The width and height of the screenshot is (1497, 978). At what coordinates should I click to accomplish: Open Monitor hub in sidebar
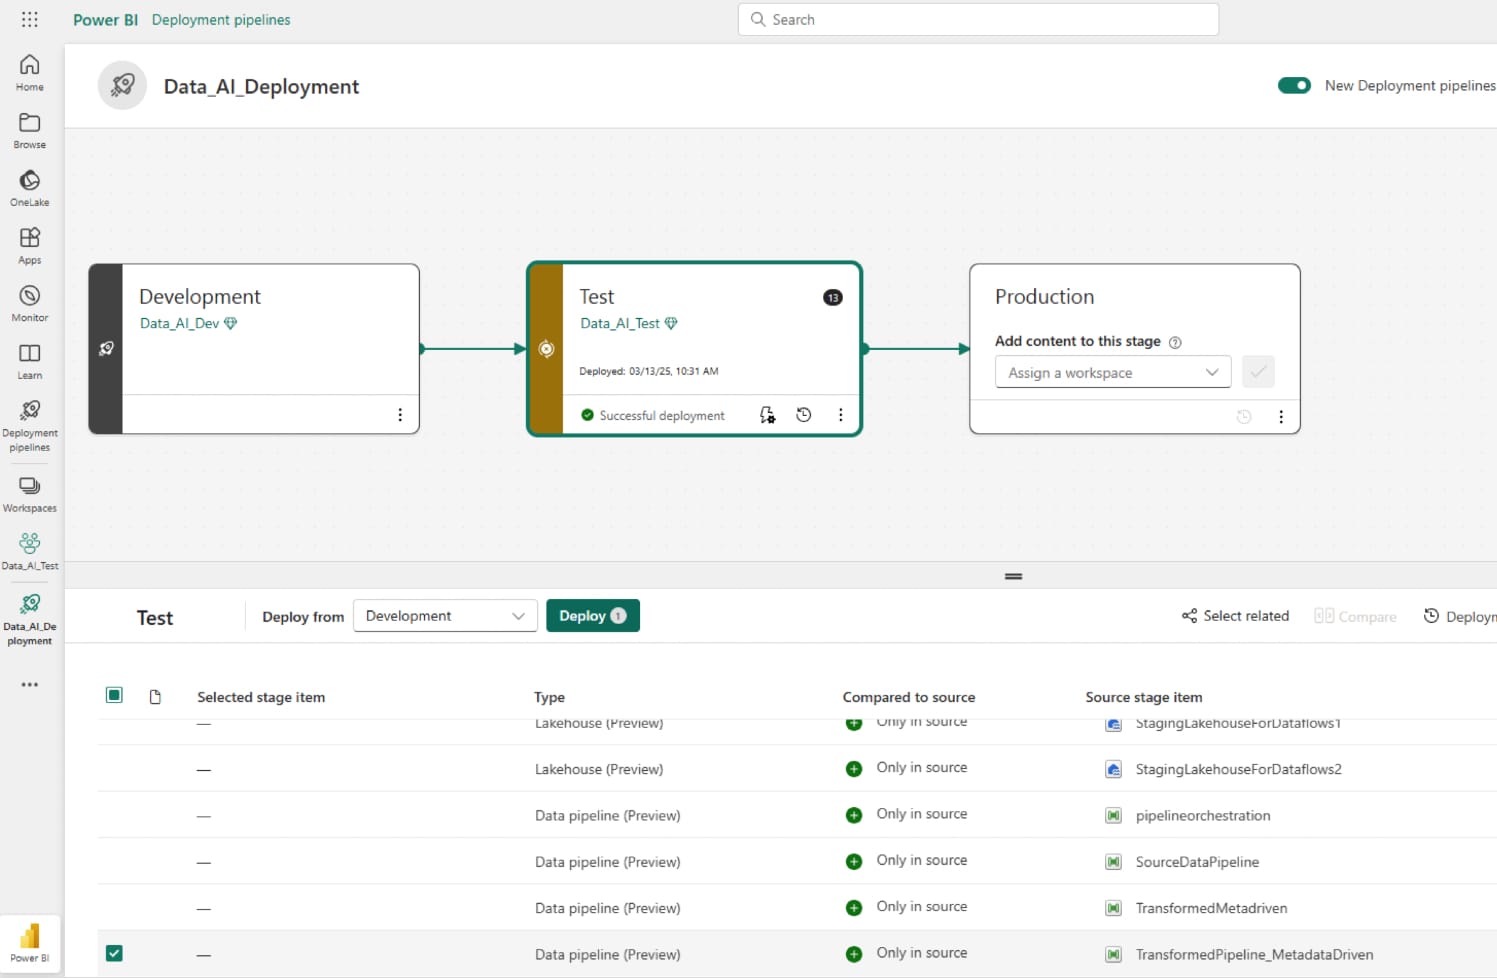(x=30, y=304)
